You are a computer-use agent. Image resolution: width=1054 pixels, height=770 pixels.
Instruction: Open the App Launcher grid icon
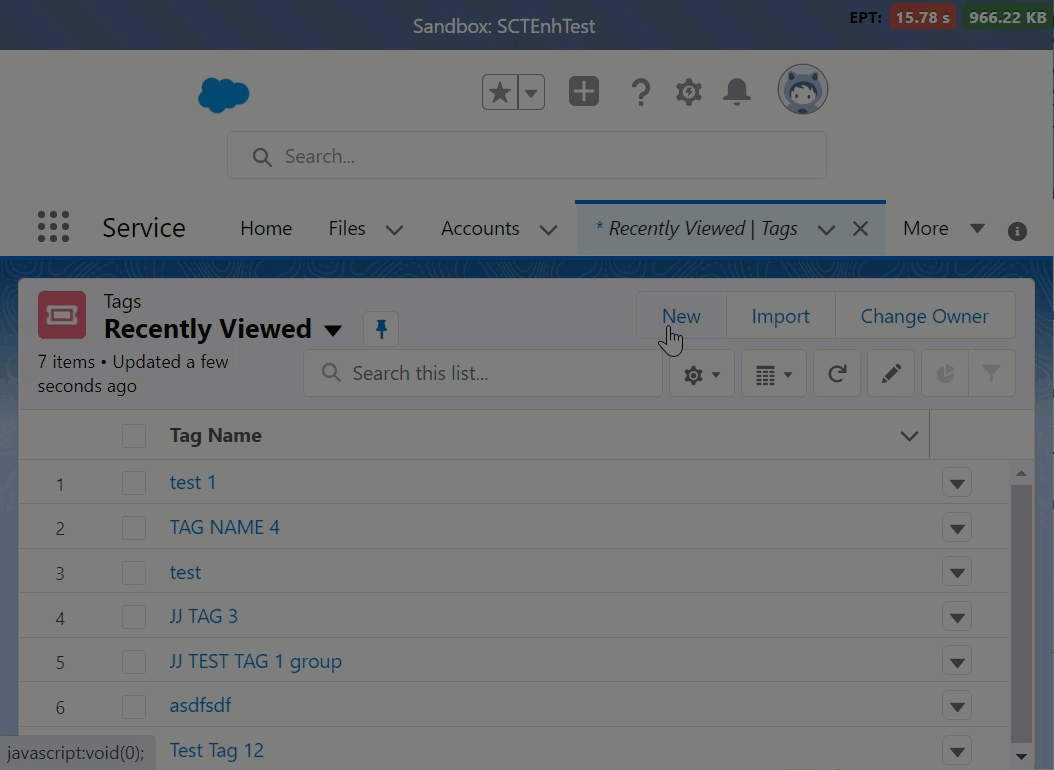tap(53, 227)
